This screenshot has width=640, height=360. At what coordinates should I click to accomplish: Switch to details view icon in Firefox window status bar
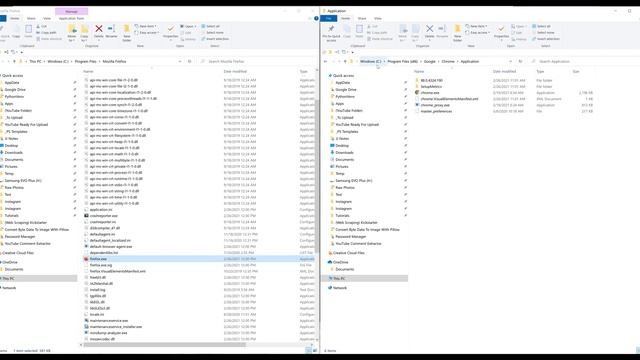[x=309, y=351]
